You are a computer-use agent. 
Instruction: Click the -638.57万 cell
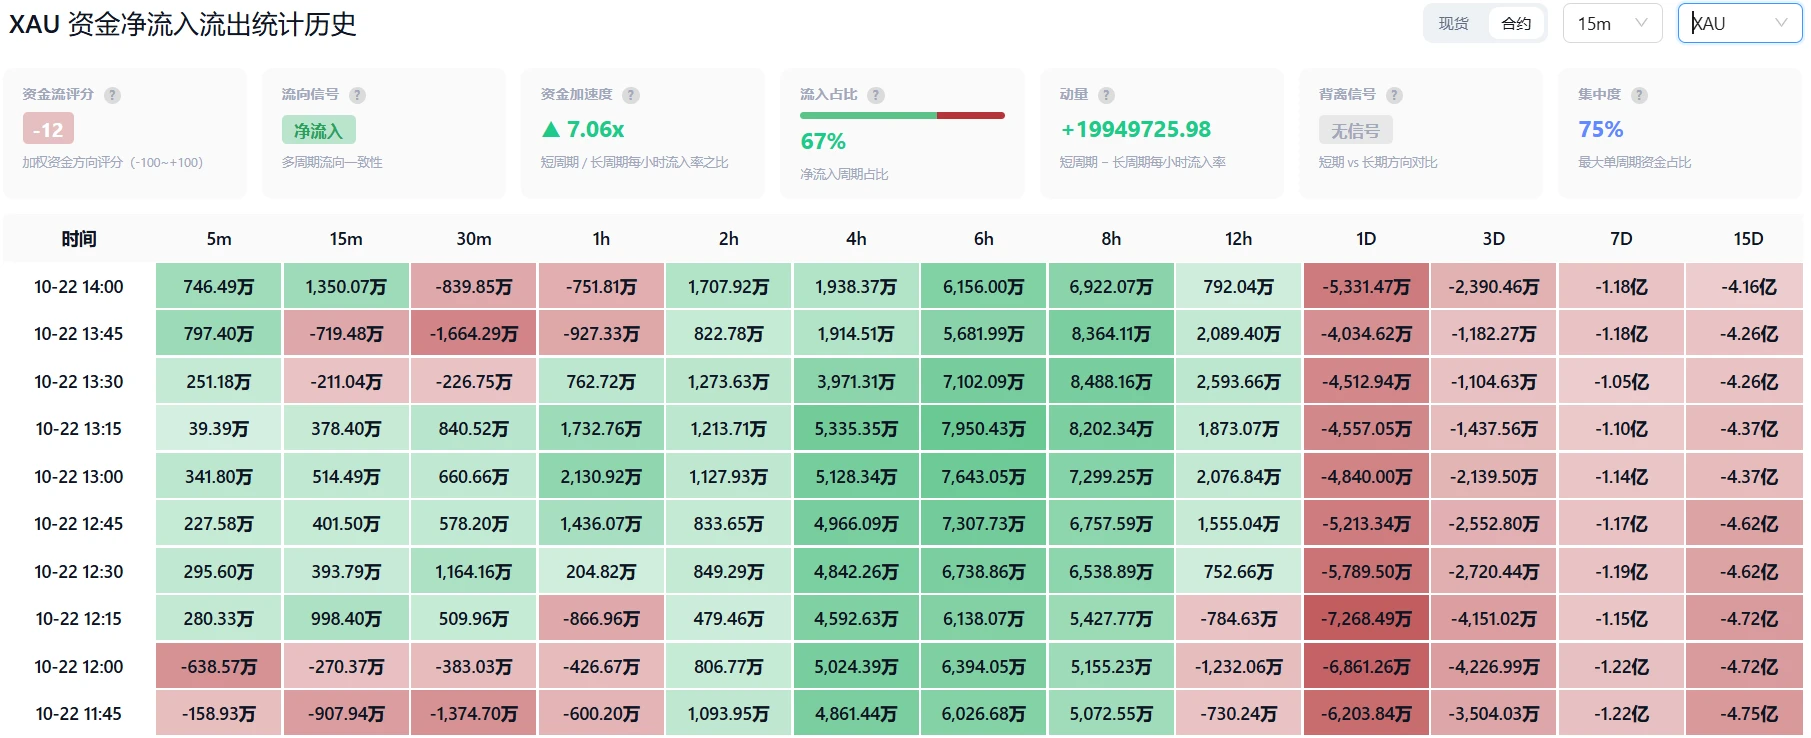219,667
